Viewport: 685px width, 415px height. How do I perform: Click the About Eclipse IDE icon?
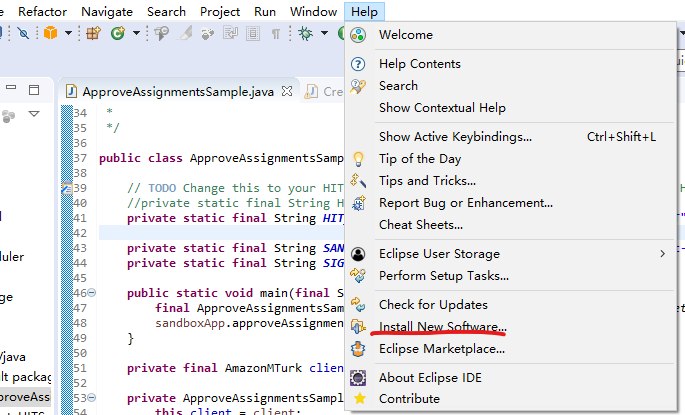pyautogui.click(x=358, y=377)
